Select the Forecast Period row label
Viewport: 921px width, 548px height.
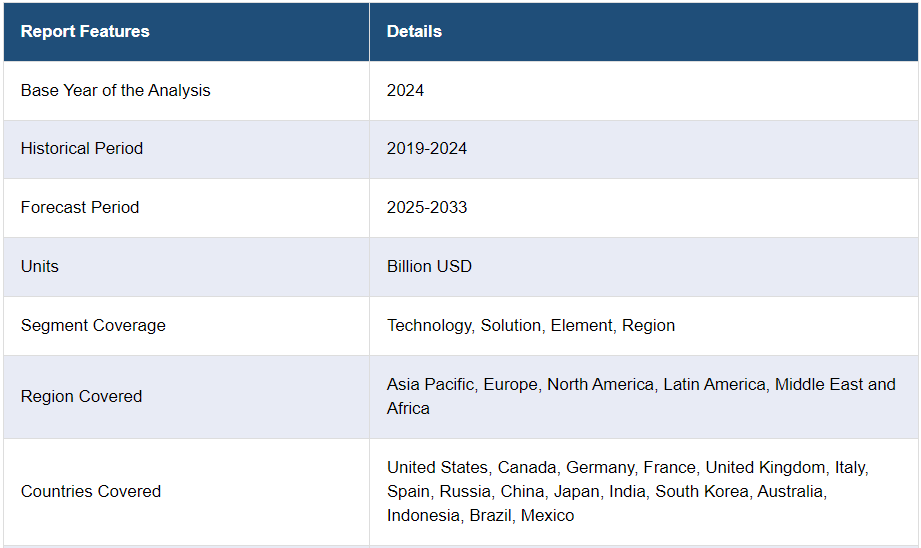point(80,207)
